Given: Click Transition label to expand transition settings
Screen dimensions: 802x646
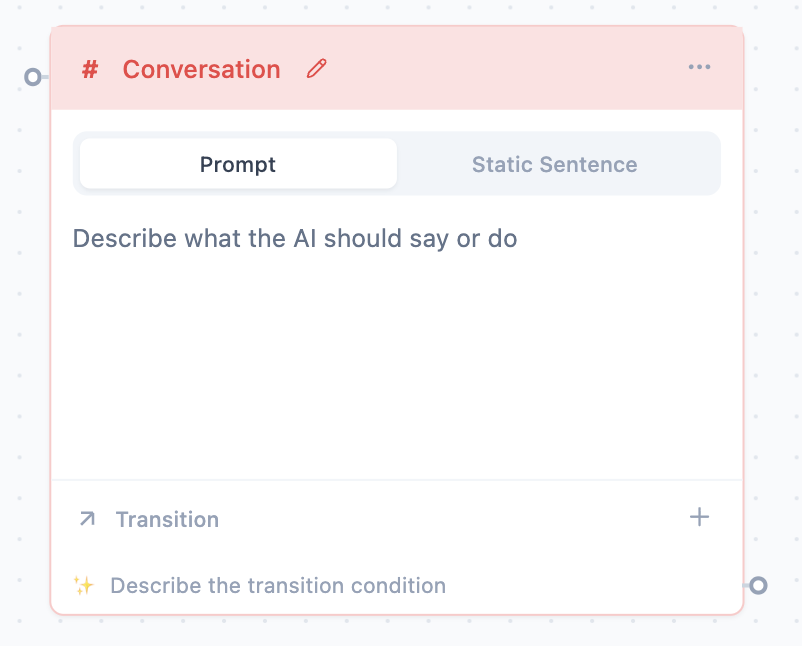Looking at the screenshot, I should click(x=167, y=519).
